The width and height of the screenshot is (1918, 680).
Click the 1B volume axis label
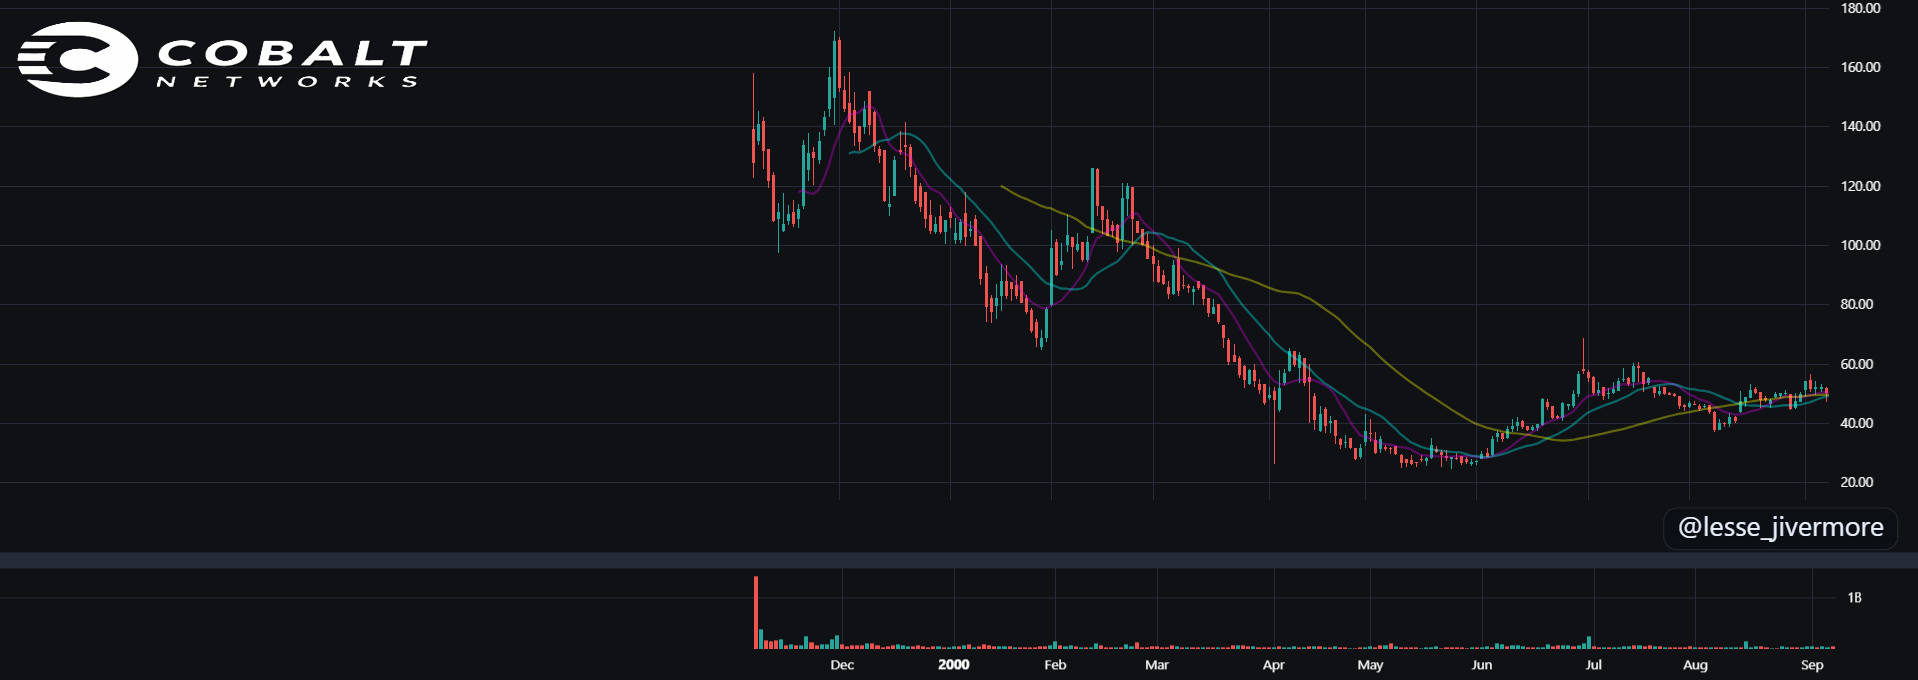(1854, 598)
